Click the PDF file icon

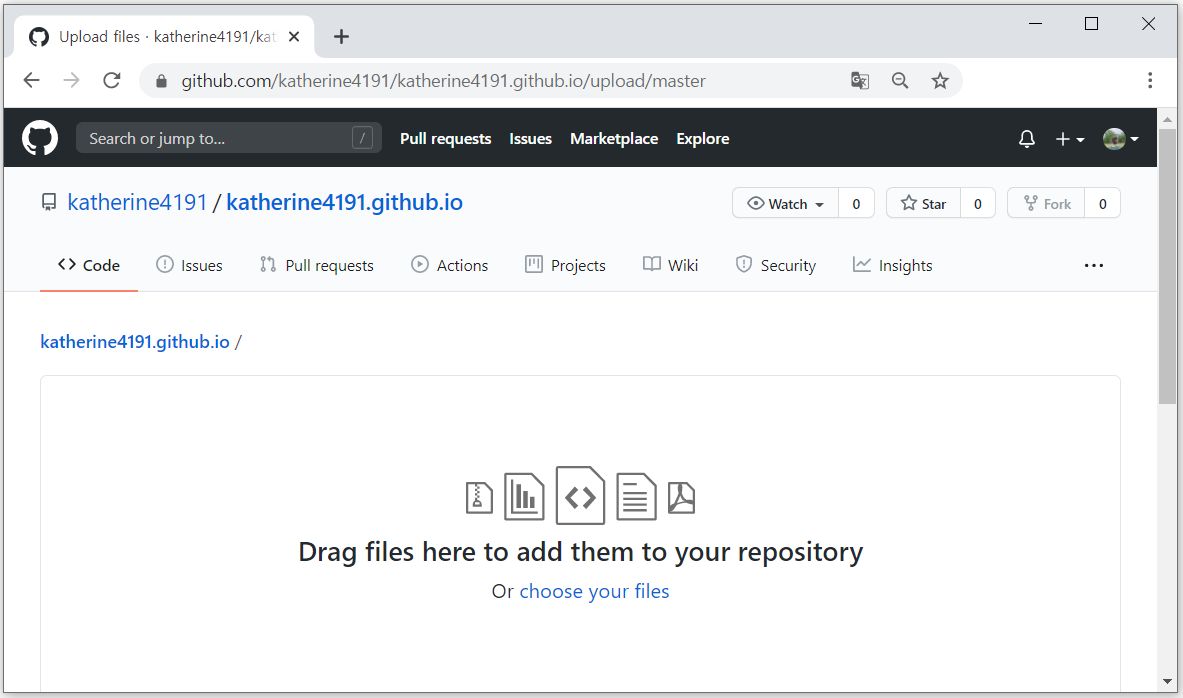click(681, 498)
